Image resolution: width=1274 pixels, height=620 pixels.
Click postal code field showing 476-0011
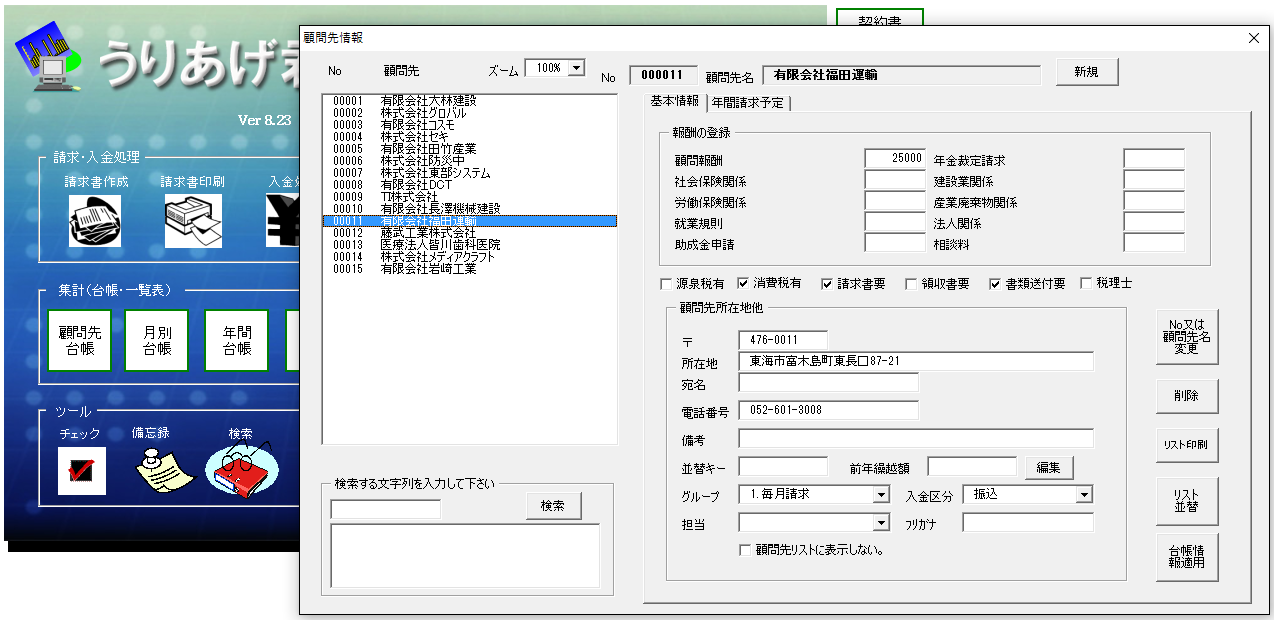pos(783,340)
